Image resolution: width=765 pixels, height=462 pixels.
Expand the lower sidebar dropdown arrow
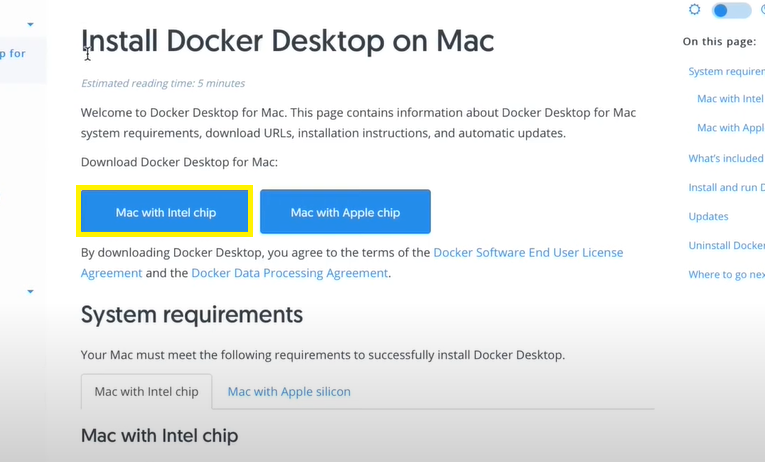point(30,292)
